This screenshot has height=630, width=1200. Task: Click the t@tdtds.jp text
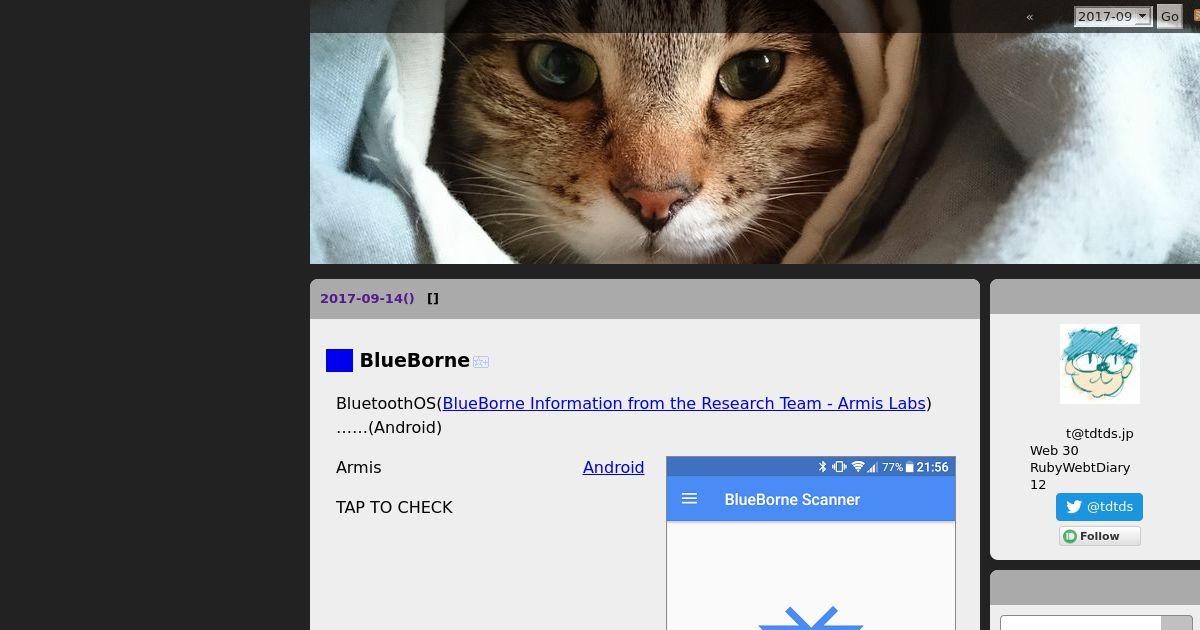click(1099, 433)
